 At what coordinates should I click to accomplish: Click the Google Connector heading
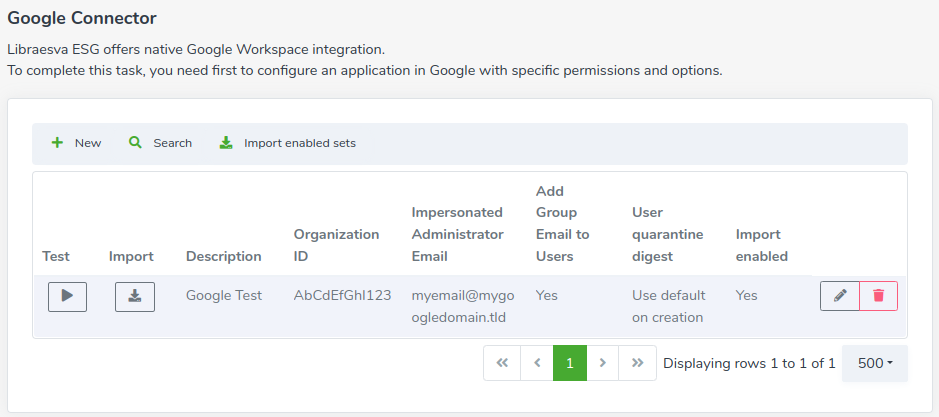(82, 18)
